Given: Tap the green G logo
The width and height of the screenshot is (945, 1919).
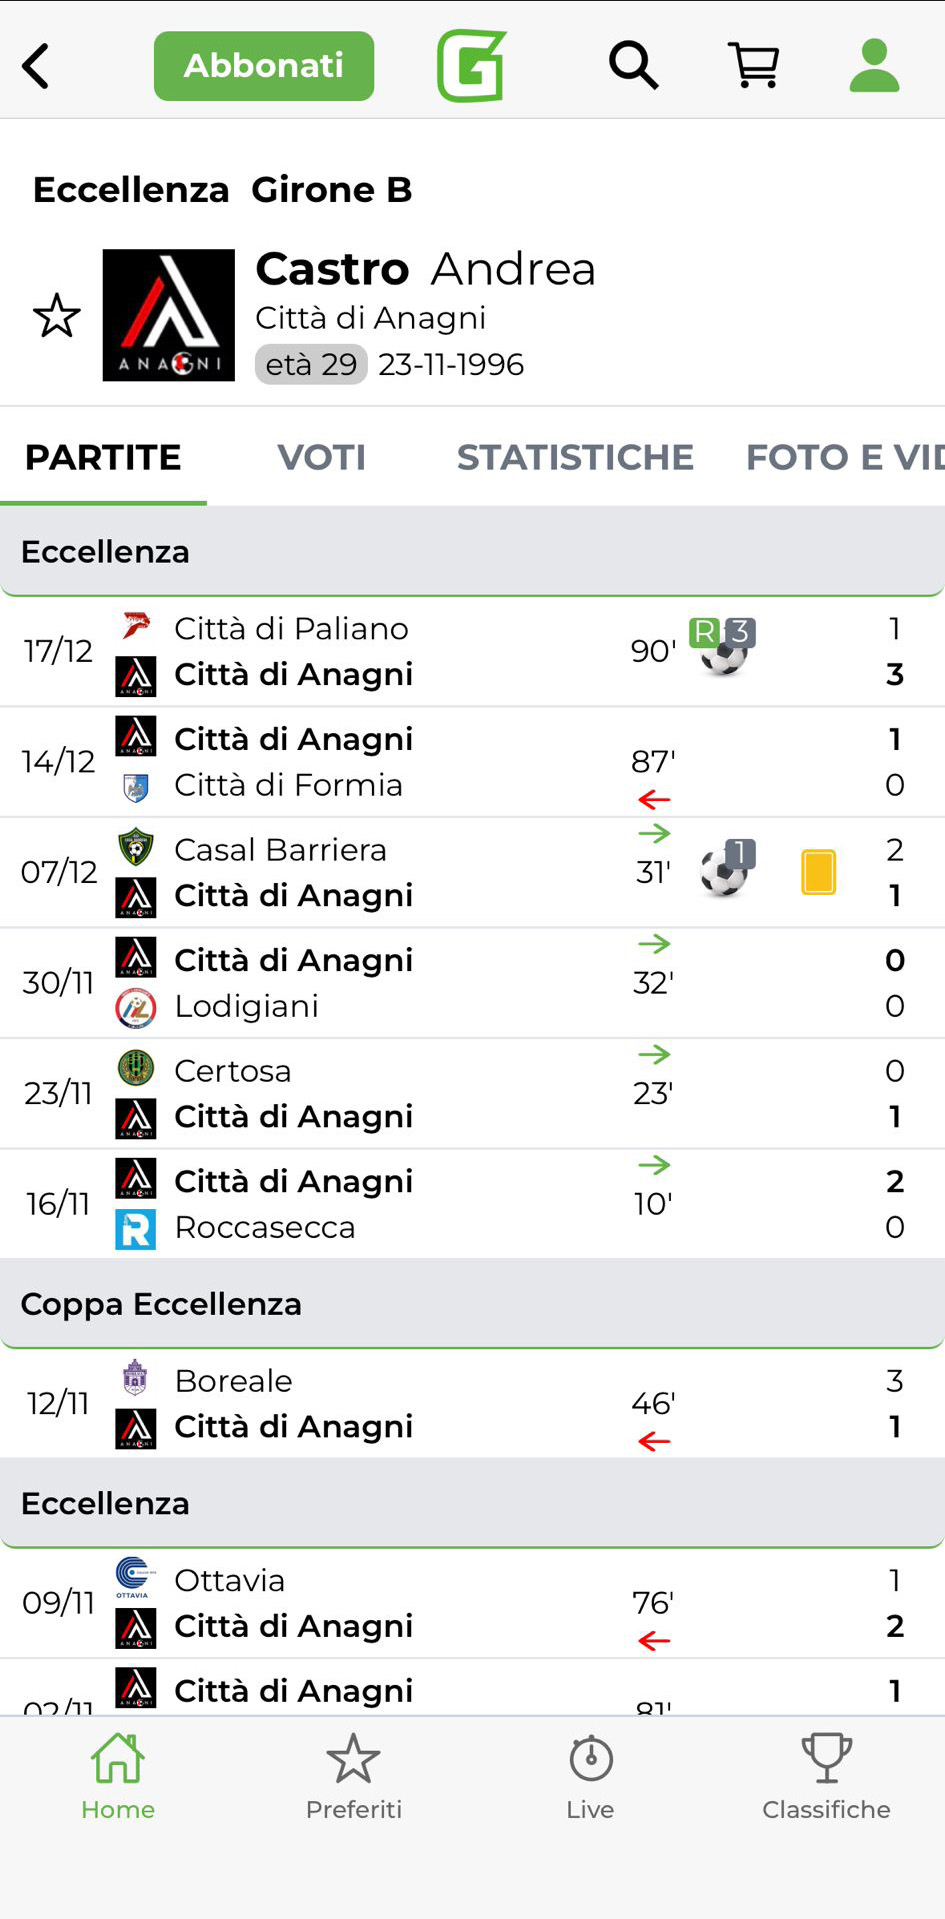Looking at the screenshot, I should (x=471, y=66).
